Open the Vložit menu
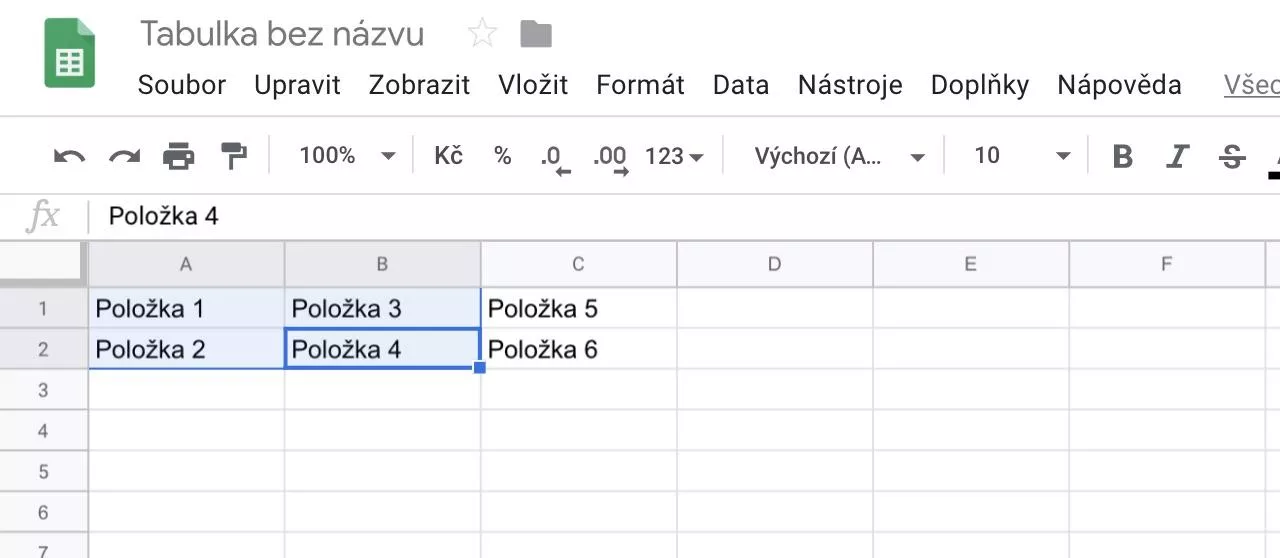This screenshot has height=558, width=1280. click(x=533, y=85)
